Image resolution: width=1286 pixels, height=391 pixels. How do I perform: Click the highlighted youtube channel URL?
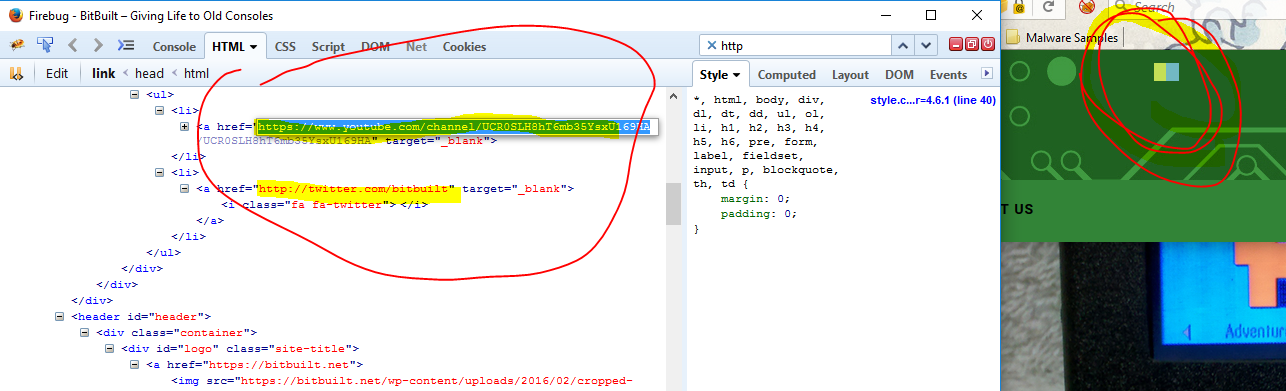454,127
